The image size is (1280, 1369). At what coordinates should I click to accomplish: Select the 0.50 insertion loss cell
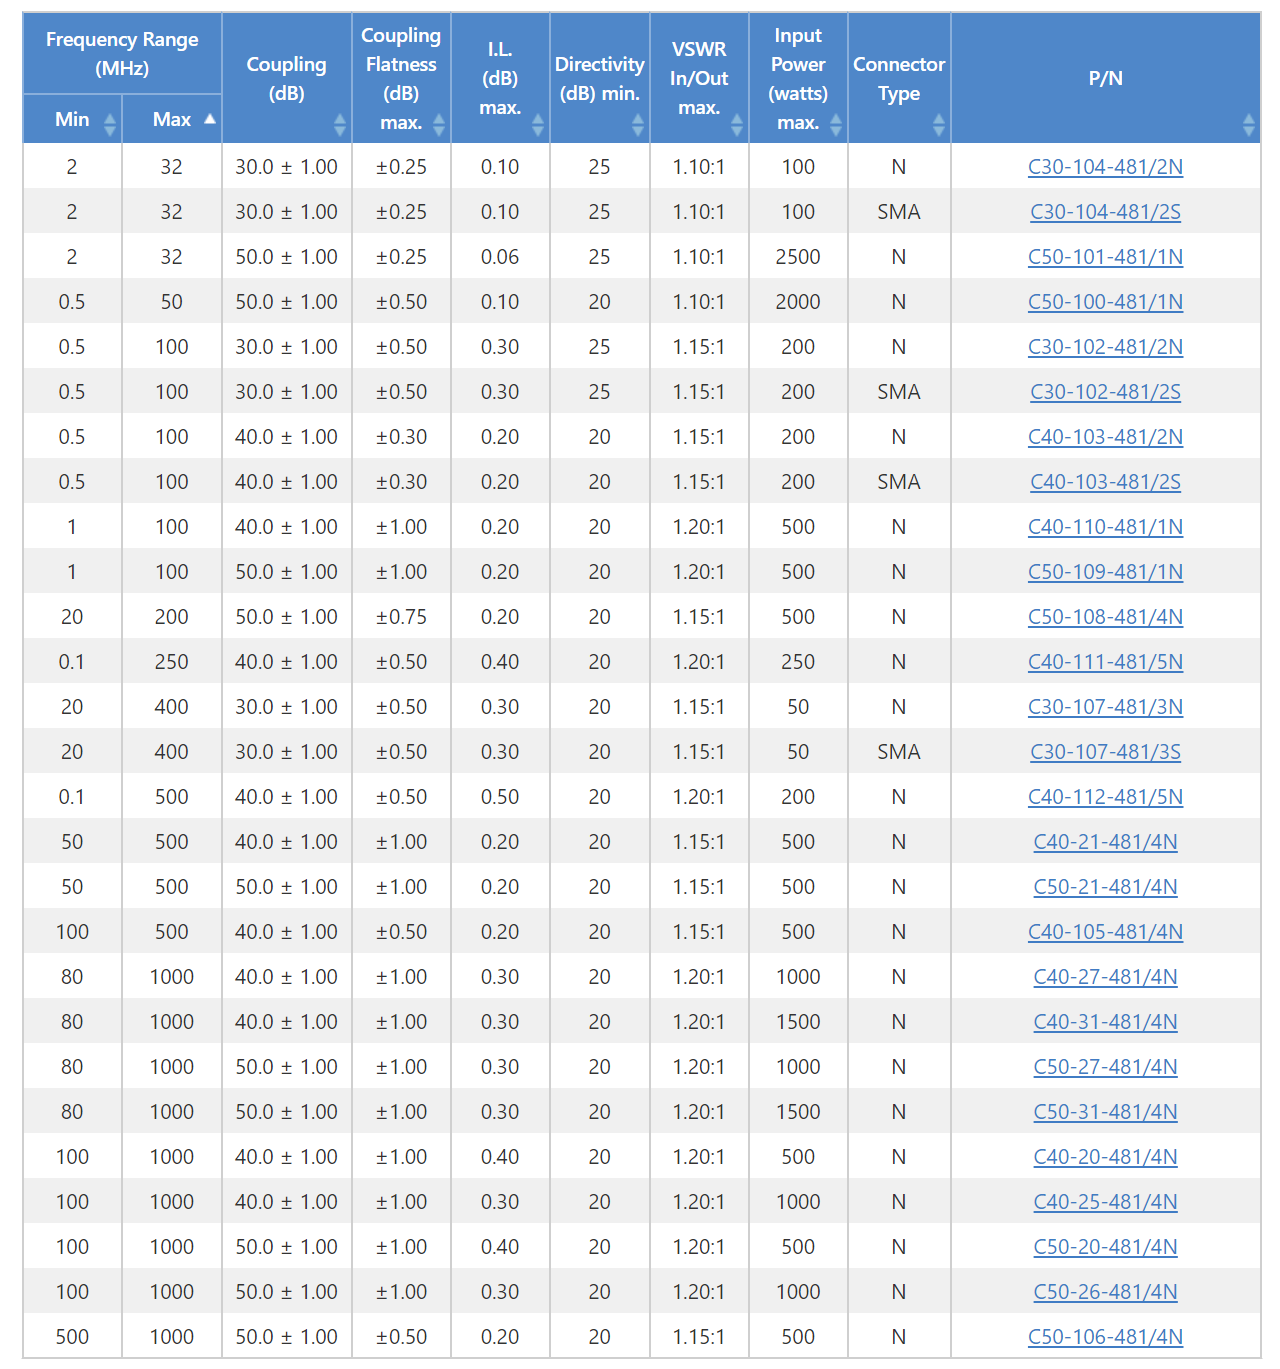[500, 797]
